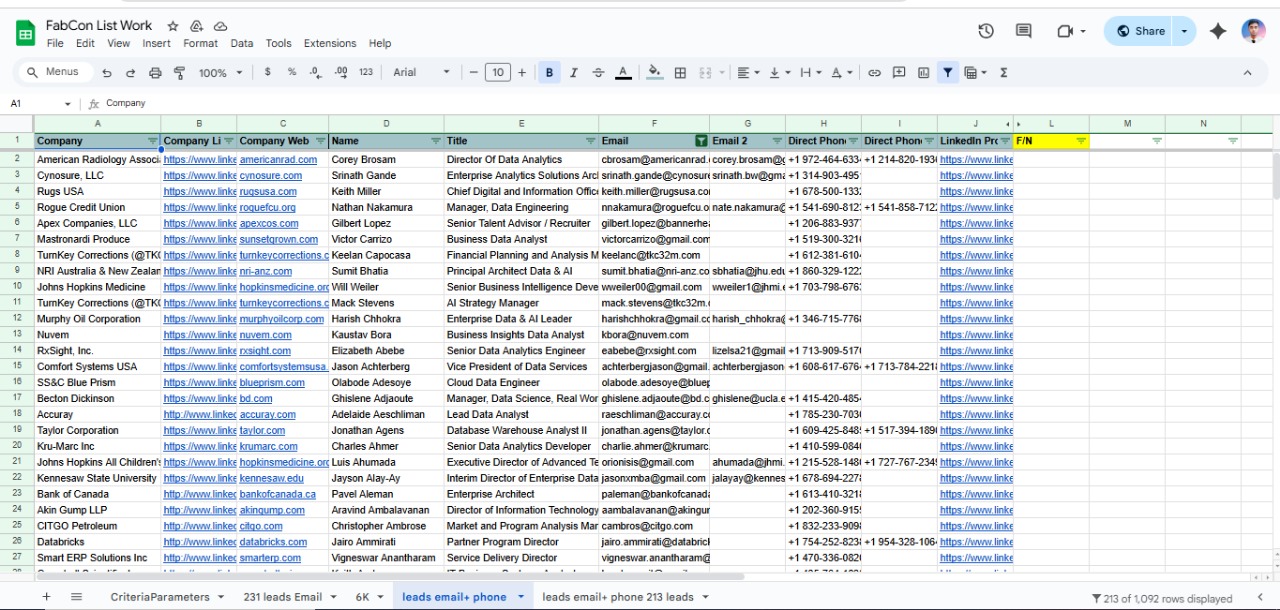Open text wrapping dropdown

(811, 72)
